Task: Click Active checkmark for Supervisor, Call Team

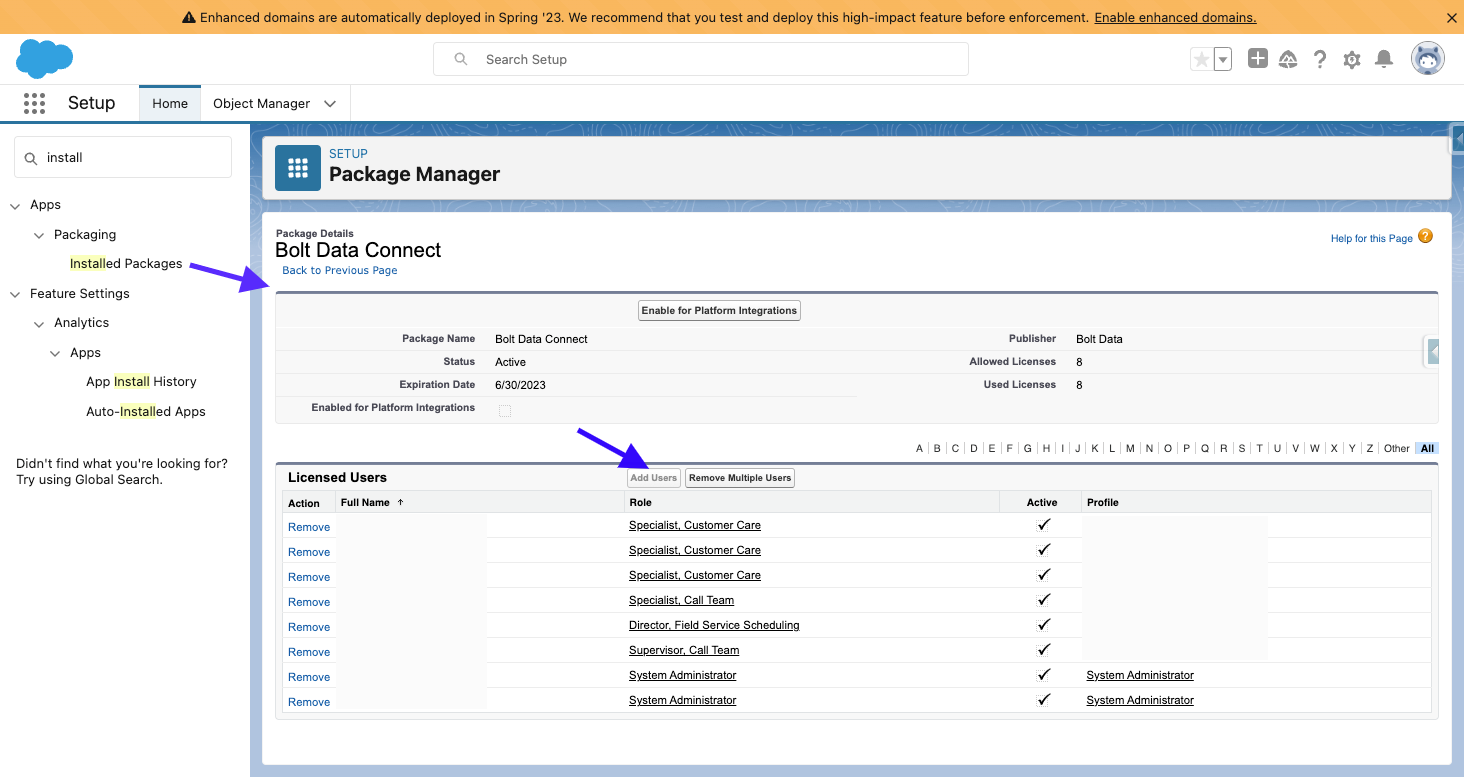Action: pyautogui.click(x=1044, y=650)
